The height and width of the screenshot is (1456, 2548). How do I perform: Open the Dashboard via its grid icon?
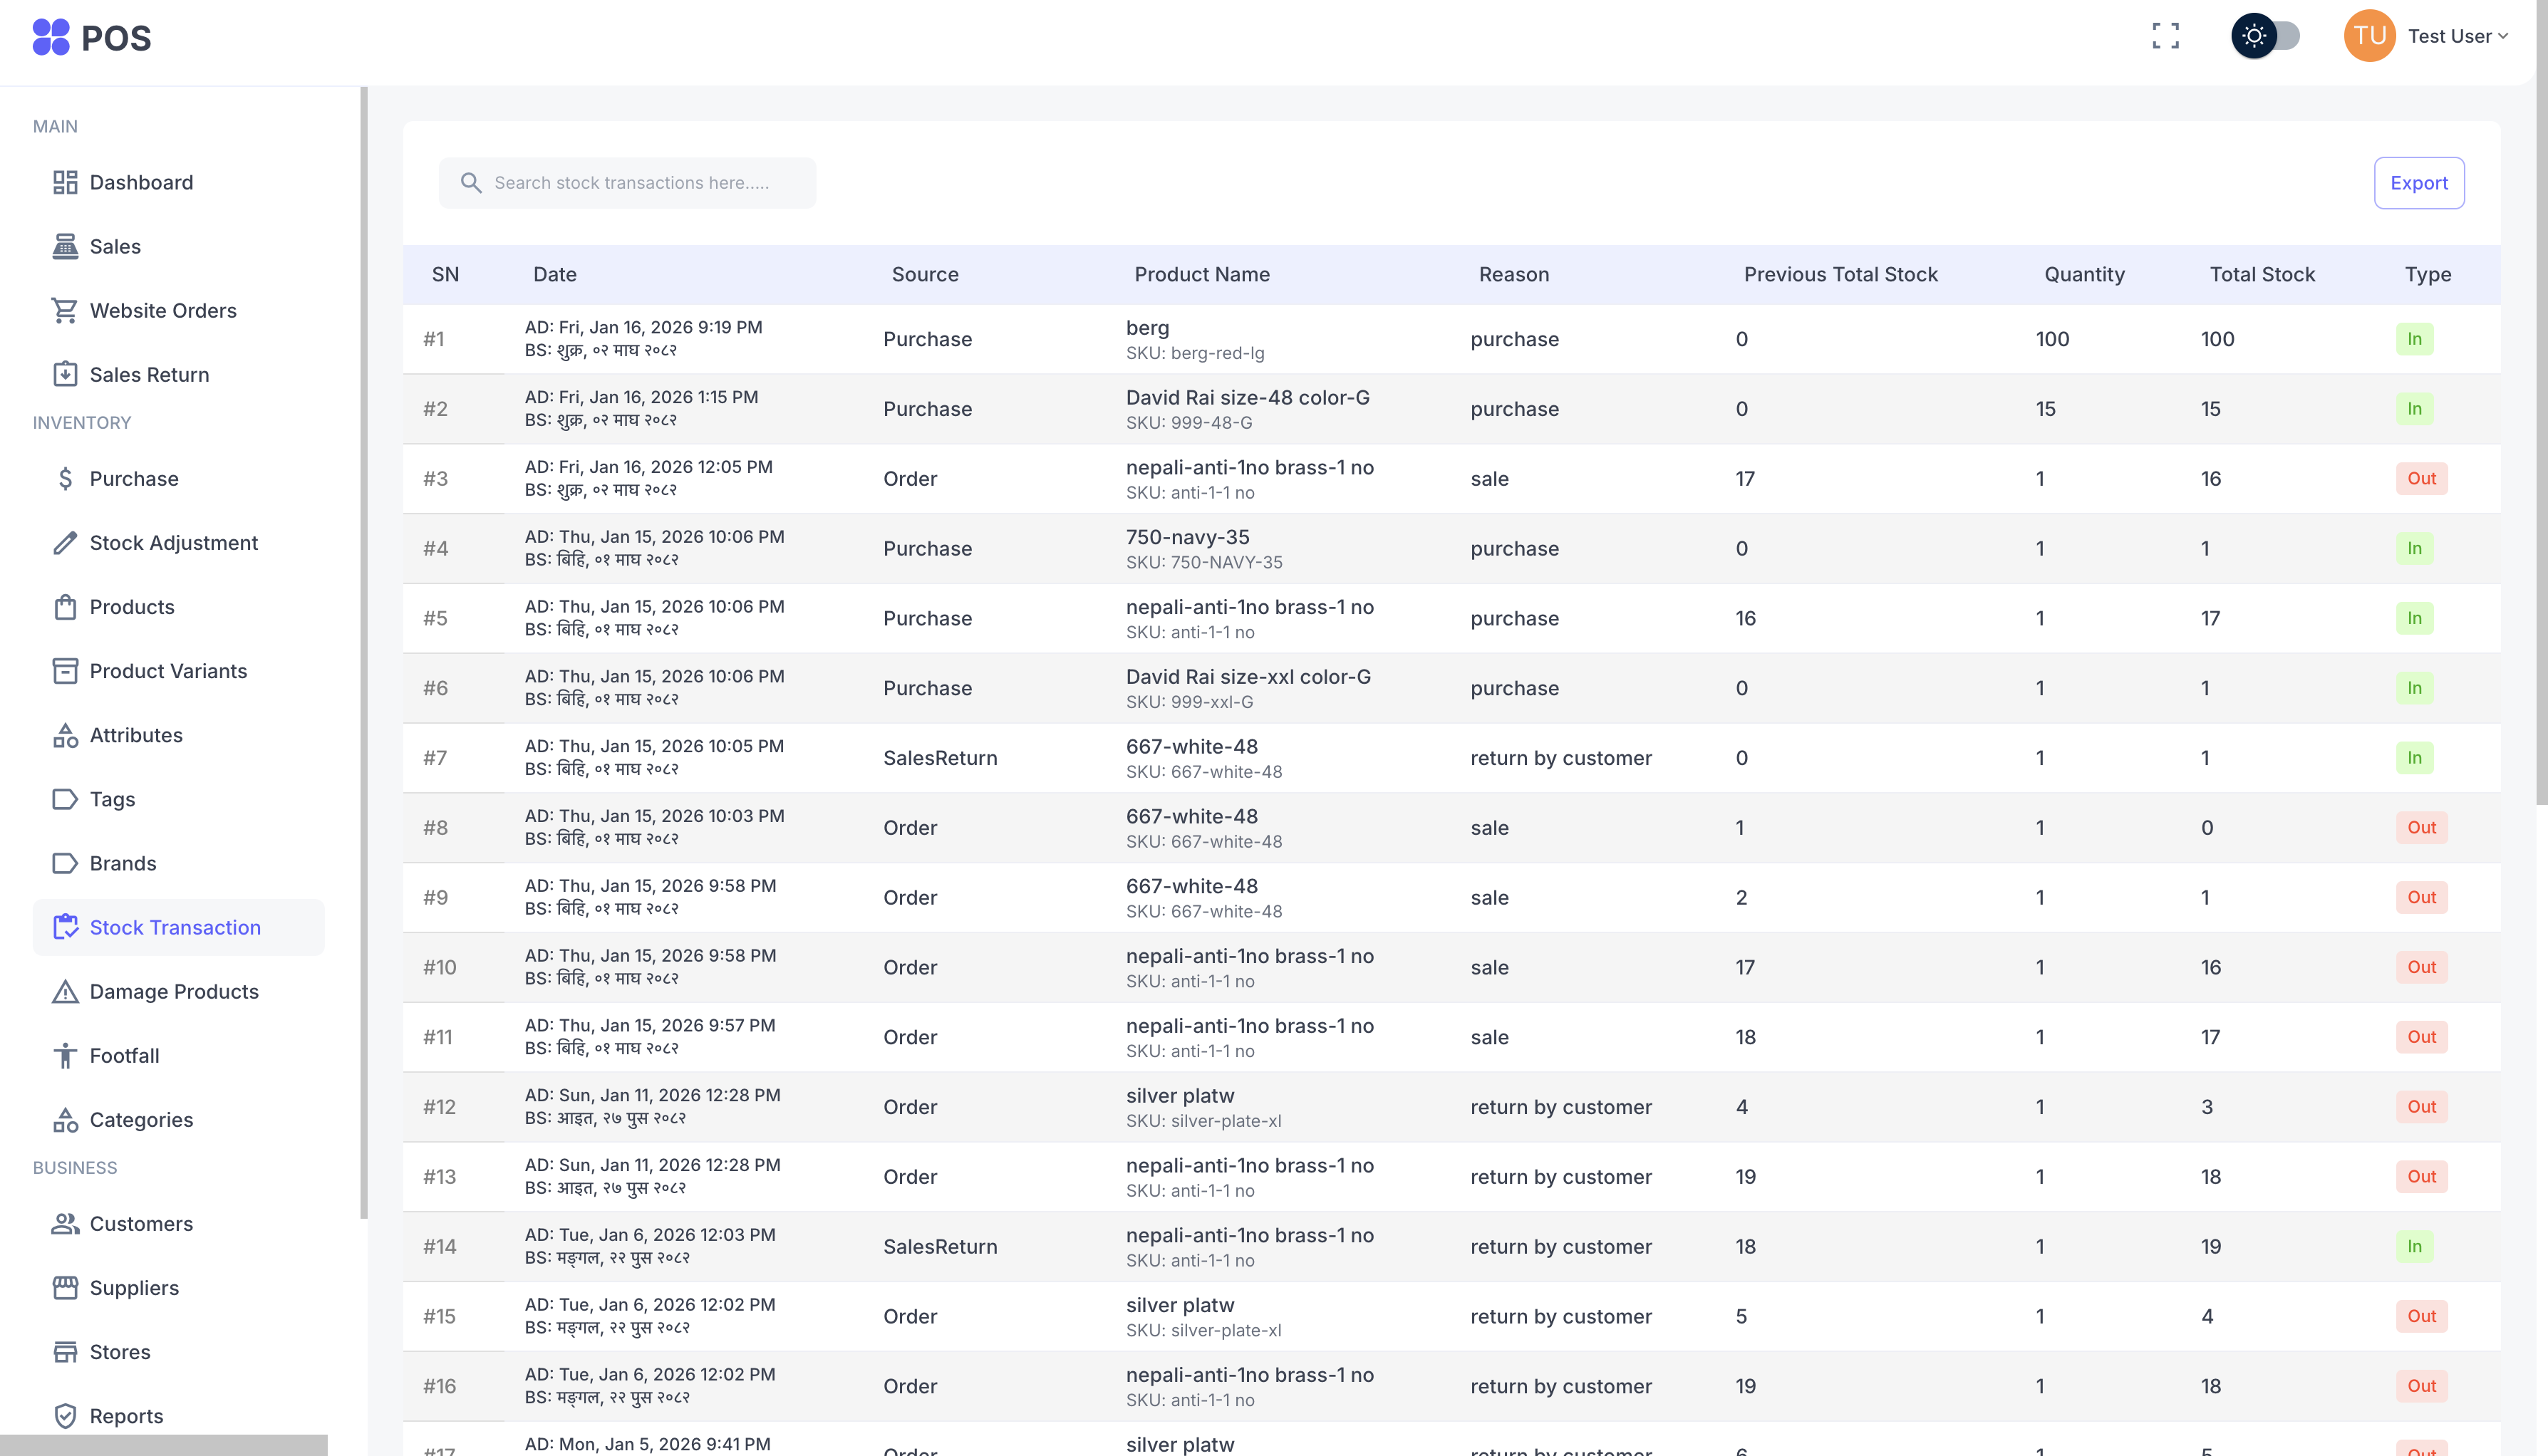click(x=66, y=182)
